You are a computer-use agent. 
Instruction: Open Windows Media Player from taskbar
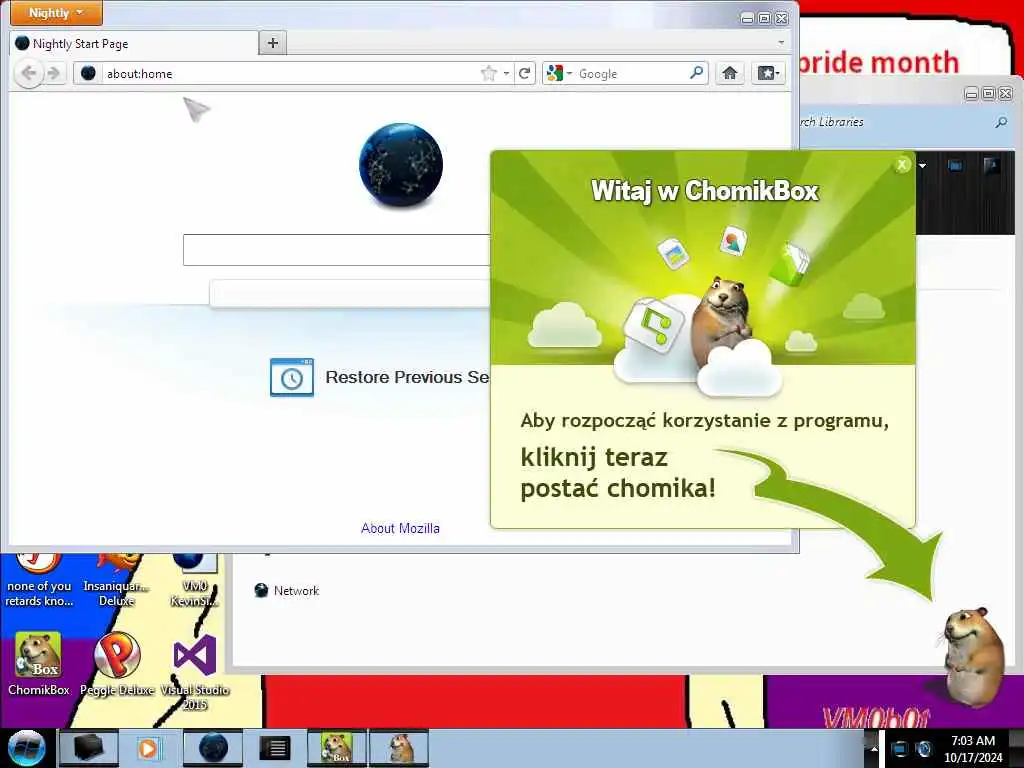pyautogui.click(x=149, y=748)
